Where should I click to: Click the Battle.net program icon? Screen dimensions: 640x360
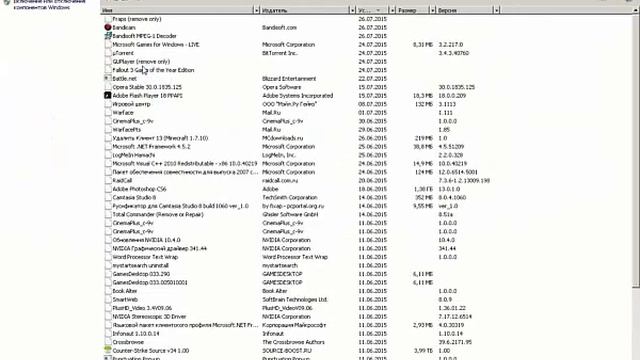[108, 78]
